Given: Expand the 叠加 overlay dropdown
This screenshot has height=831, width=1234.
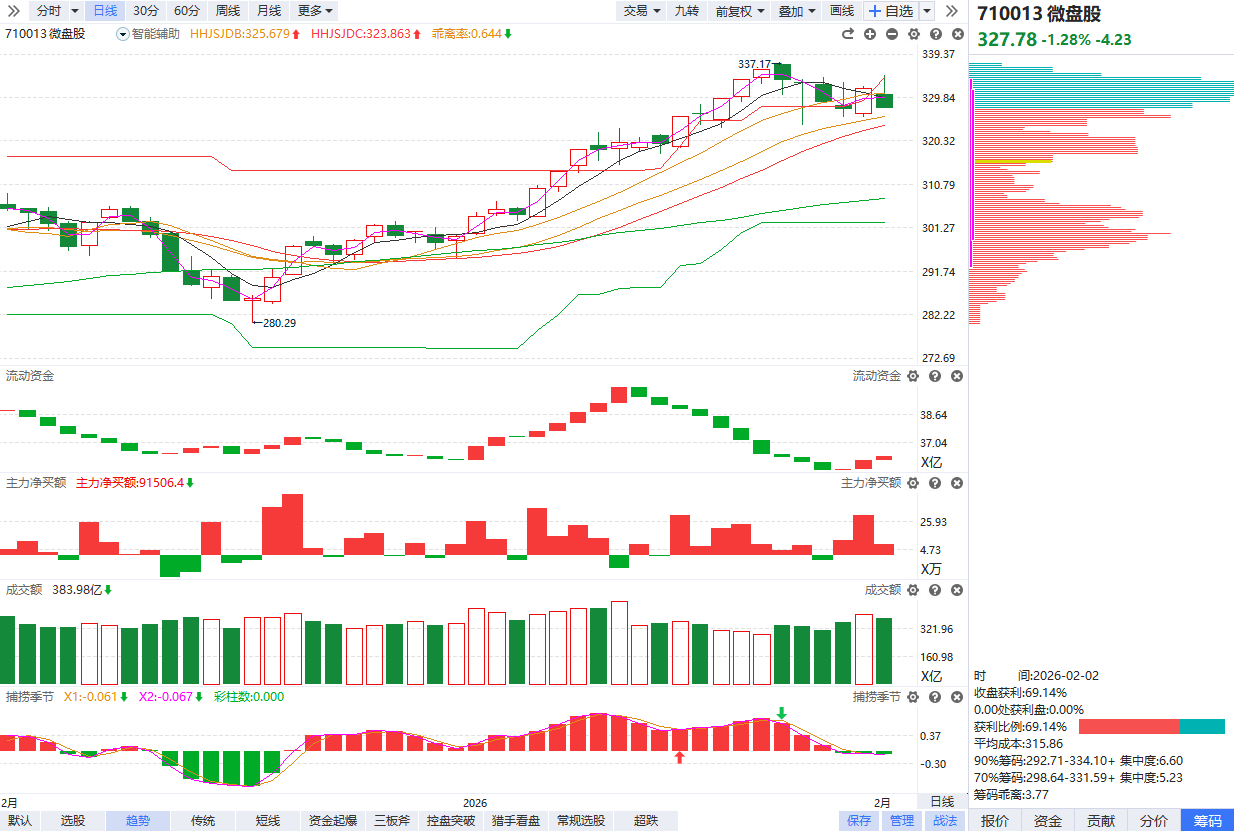Looking at the screenshot, I should [x=796, y=11].
